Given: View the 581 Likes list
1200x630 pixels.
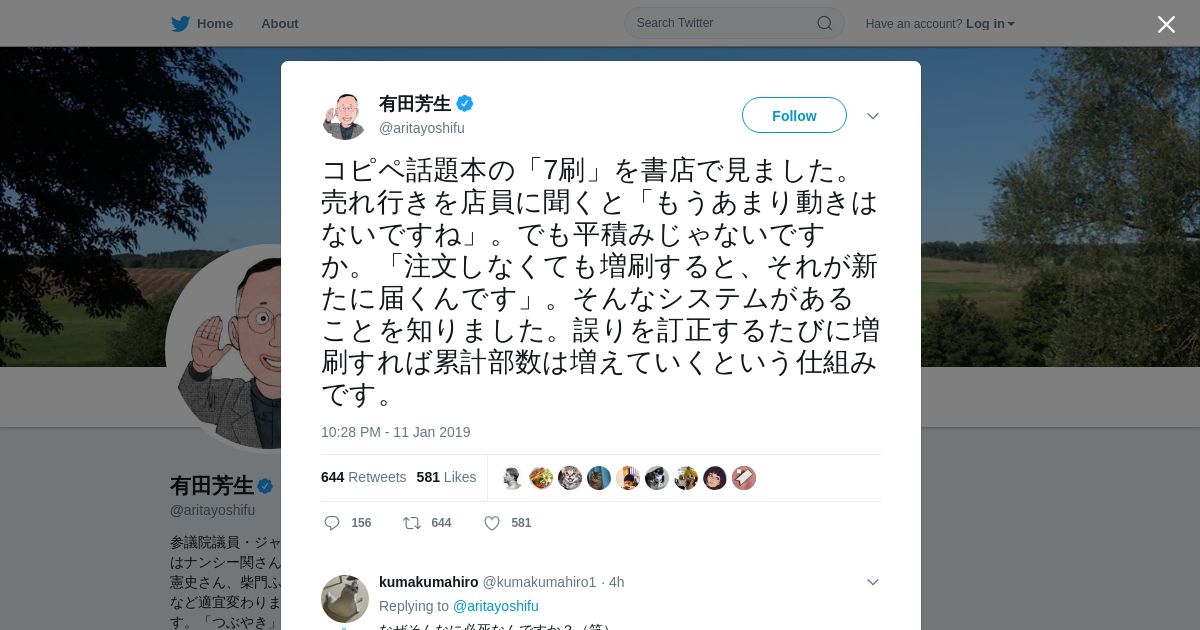Looking at the screenshot, I should coord(446,477).
